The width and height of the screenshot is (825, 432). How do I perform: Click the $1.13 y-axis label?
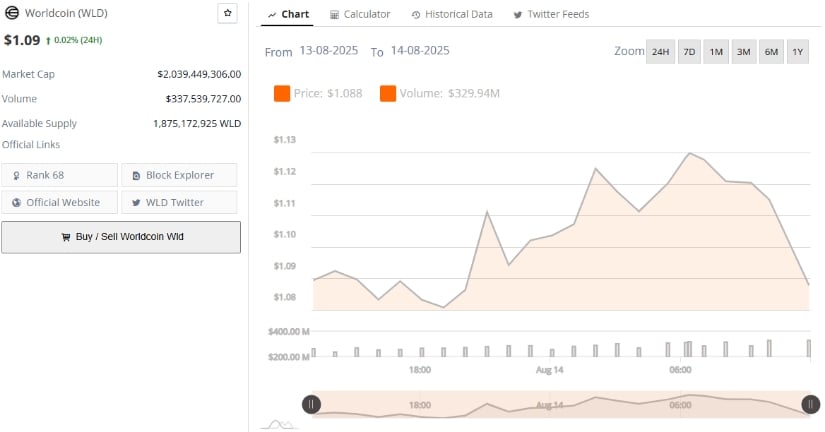tap(285, 139)
